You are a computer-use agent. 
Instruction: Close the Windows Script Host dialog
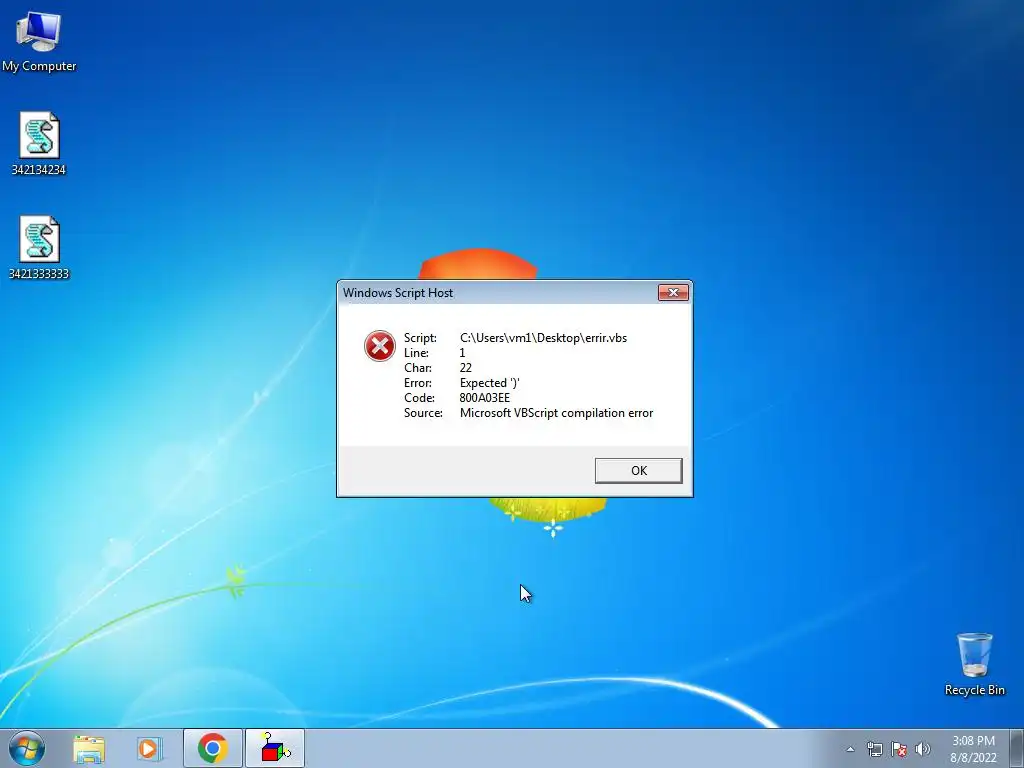pos(673,293)
